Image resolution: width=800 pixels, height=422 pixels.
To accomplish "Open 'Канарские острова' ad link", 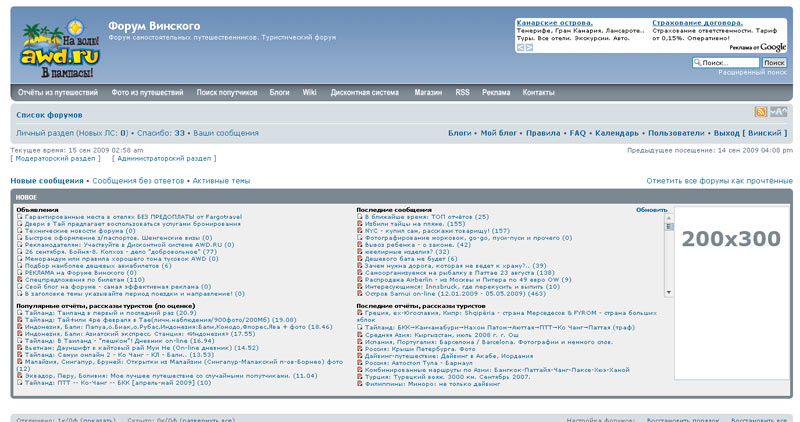I will (x=555, y=23).
